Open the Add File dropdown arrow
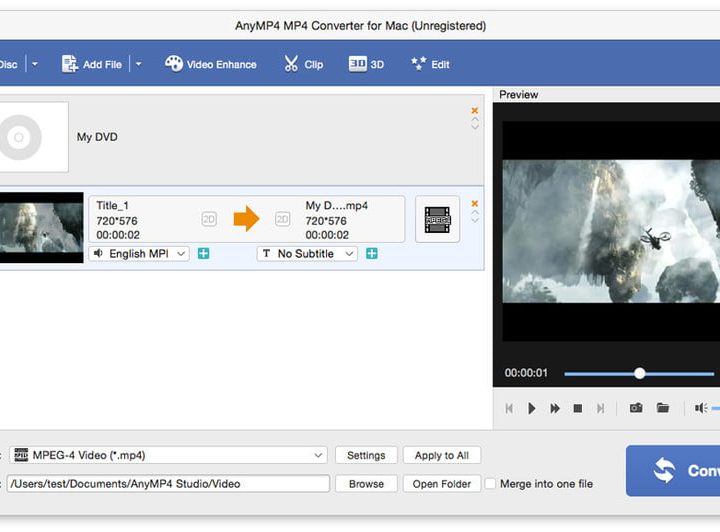The width and height of the screenshot is (720, 532). coord(139,64)
